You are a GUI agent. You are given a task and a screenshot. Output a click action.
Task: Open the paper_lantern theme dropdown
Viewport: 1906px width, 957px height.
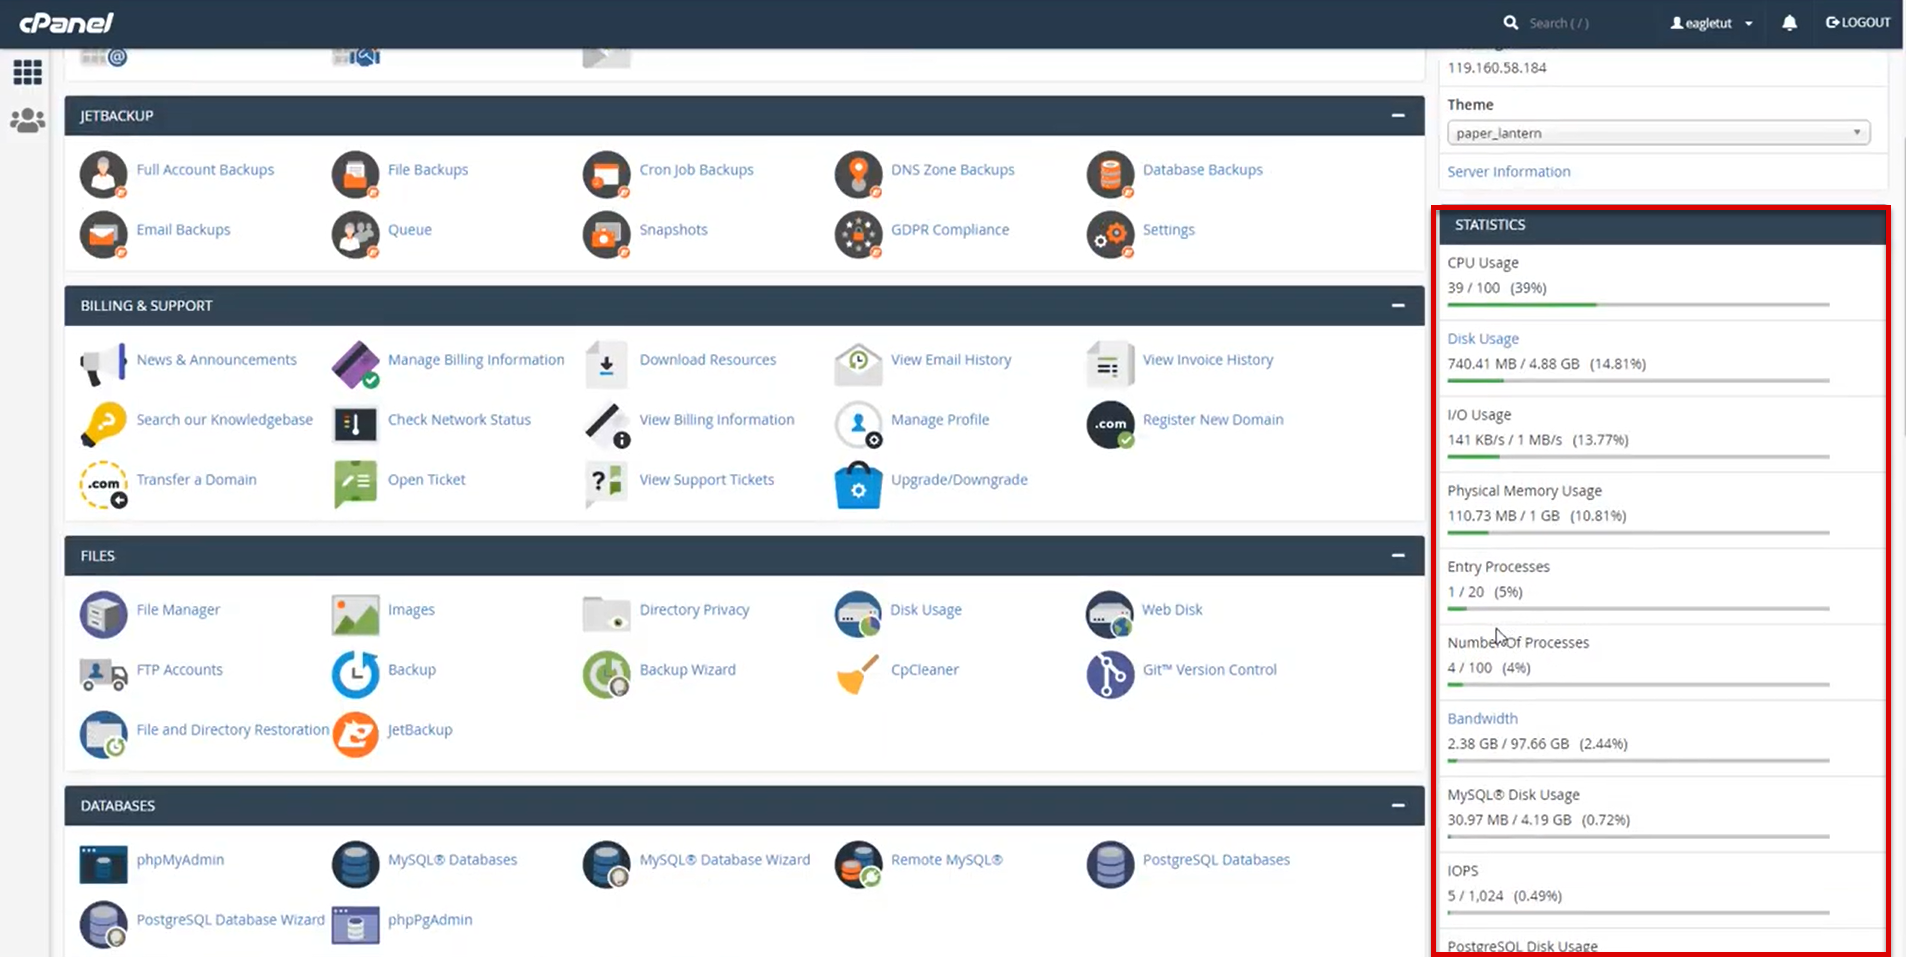point(1657,133)
